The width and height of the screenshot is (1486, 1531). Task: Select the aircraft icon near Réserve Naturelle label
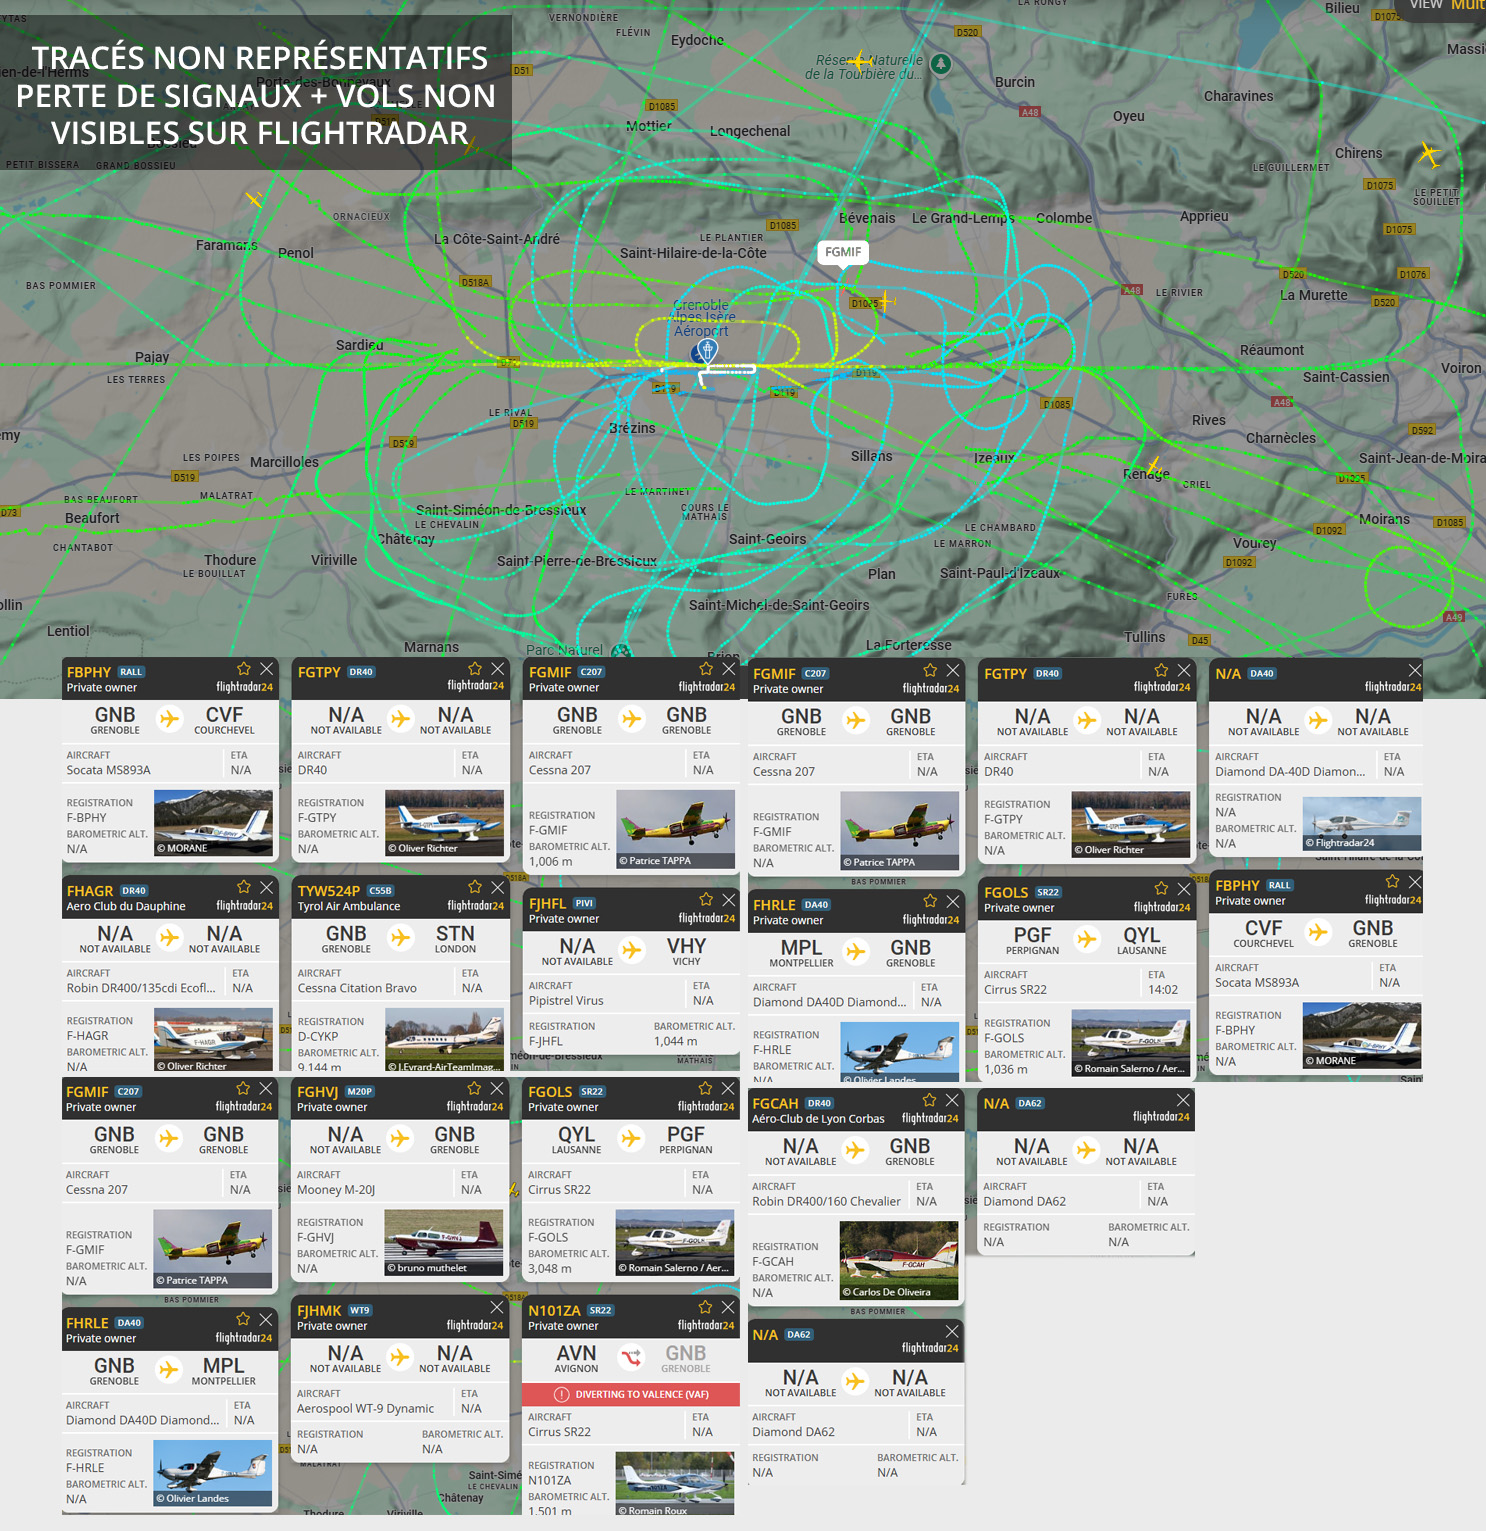tap(859, 63)
